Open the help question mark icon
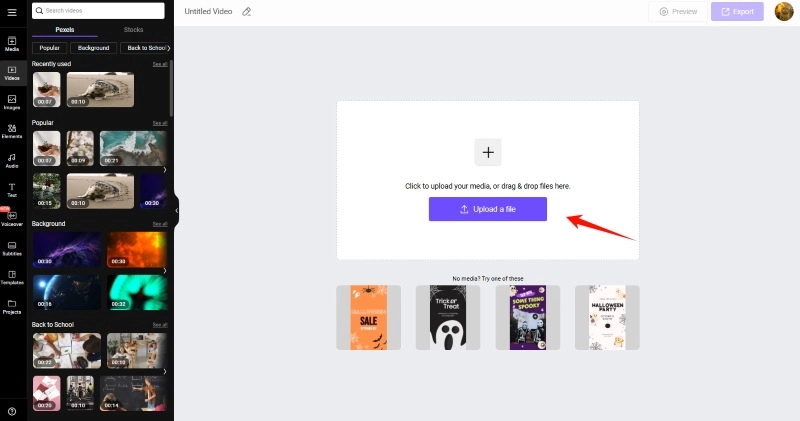 pos(12,411)
